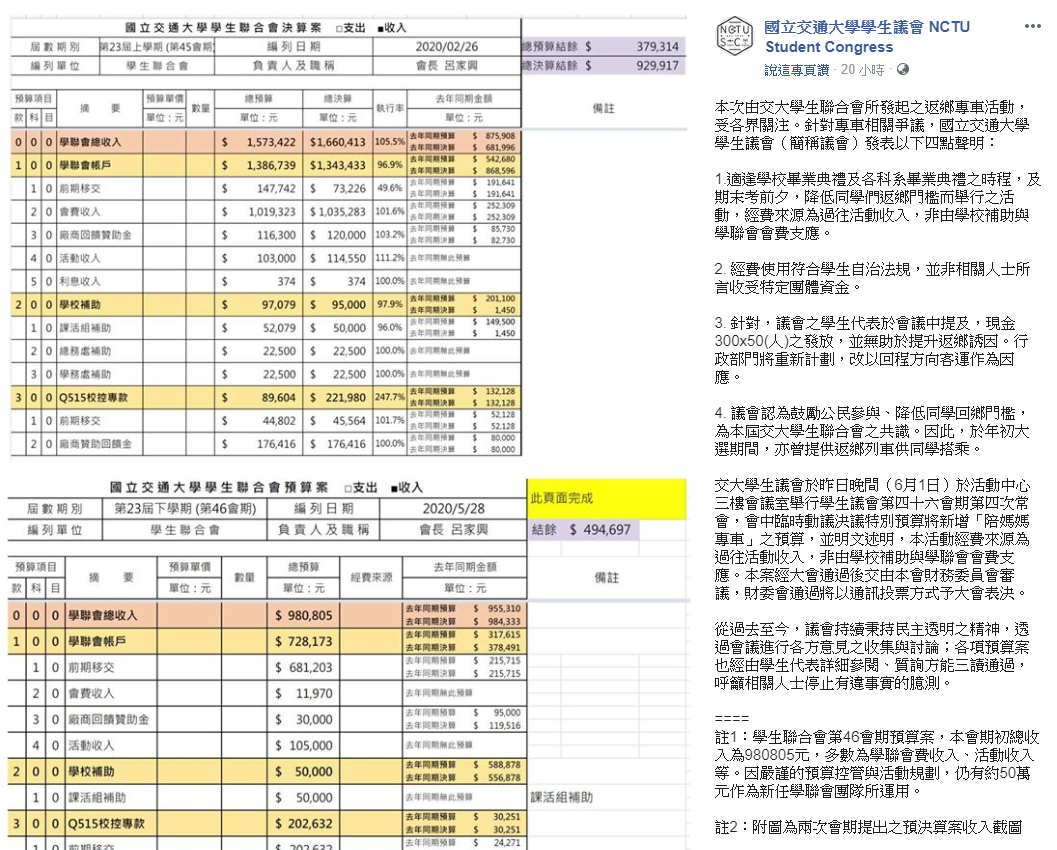The image size is (1057, 850).
Task: Click the 利息收入 row label
Action: tap(80, 281)
